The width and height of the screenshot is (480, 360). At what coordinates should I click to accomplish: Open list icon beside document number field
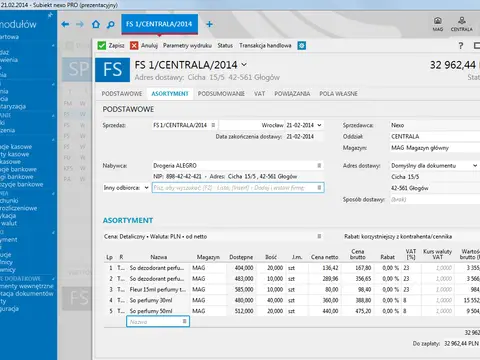213,125
